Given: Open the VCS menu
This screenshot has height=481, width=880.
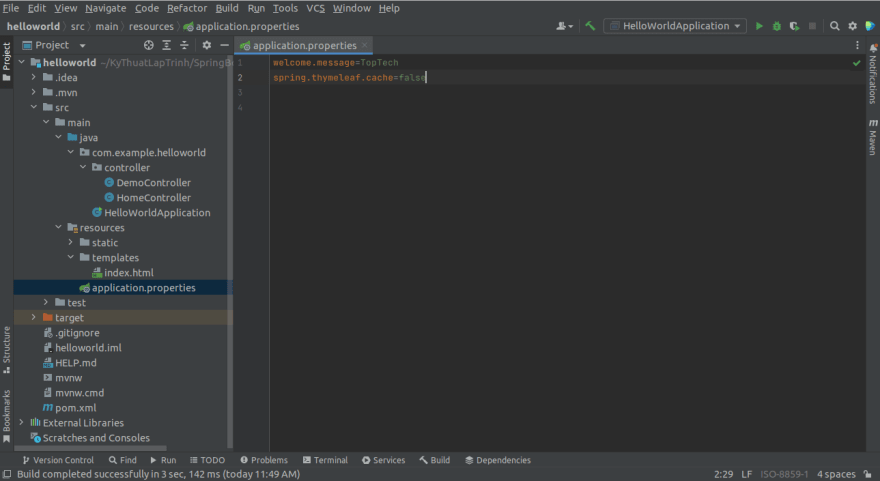Looking at the screenshot, I should pyautogui.click(x=315, y=8).
